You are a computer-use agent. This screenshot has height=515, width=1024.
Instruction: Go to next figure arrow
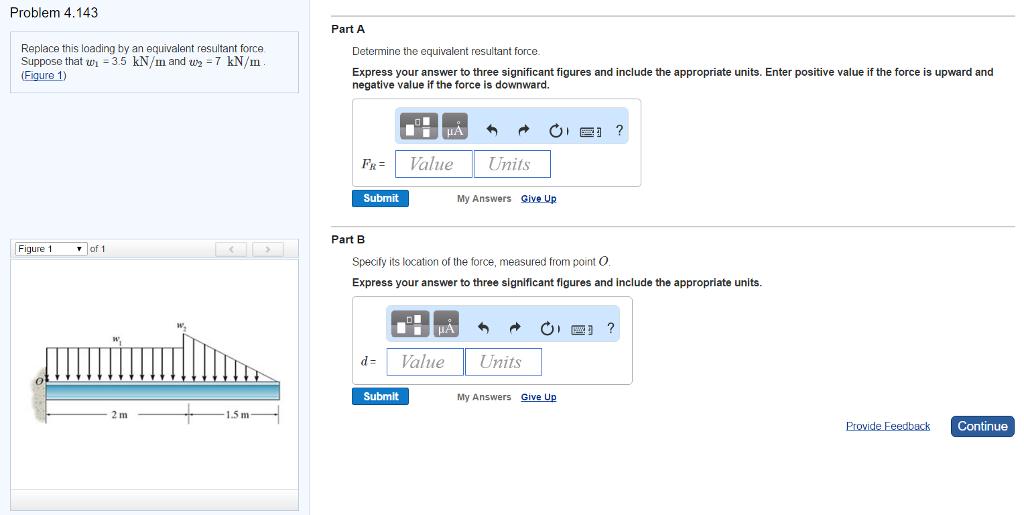267,249
